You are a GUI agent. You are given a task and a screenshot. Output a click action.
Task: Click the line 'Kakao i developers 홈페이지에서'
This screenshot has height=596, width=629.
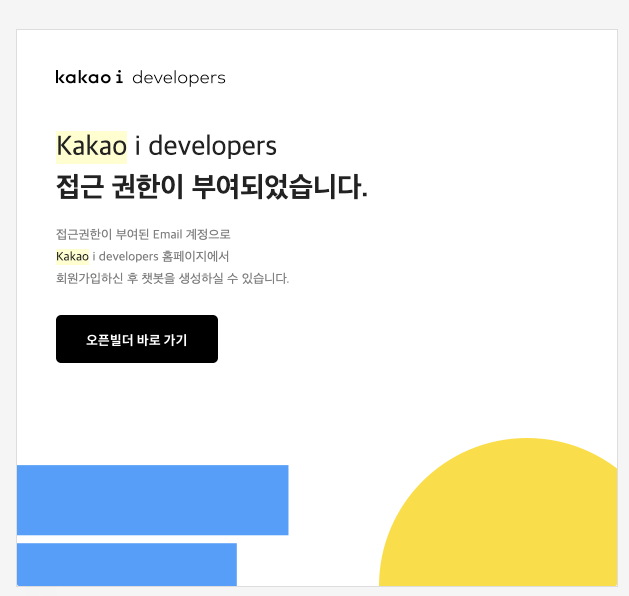pos(142,256)
